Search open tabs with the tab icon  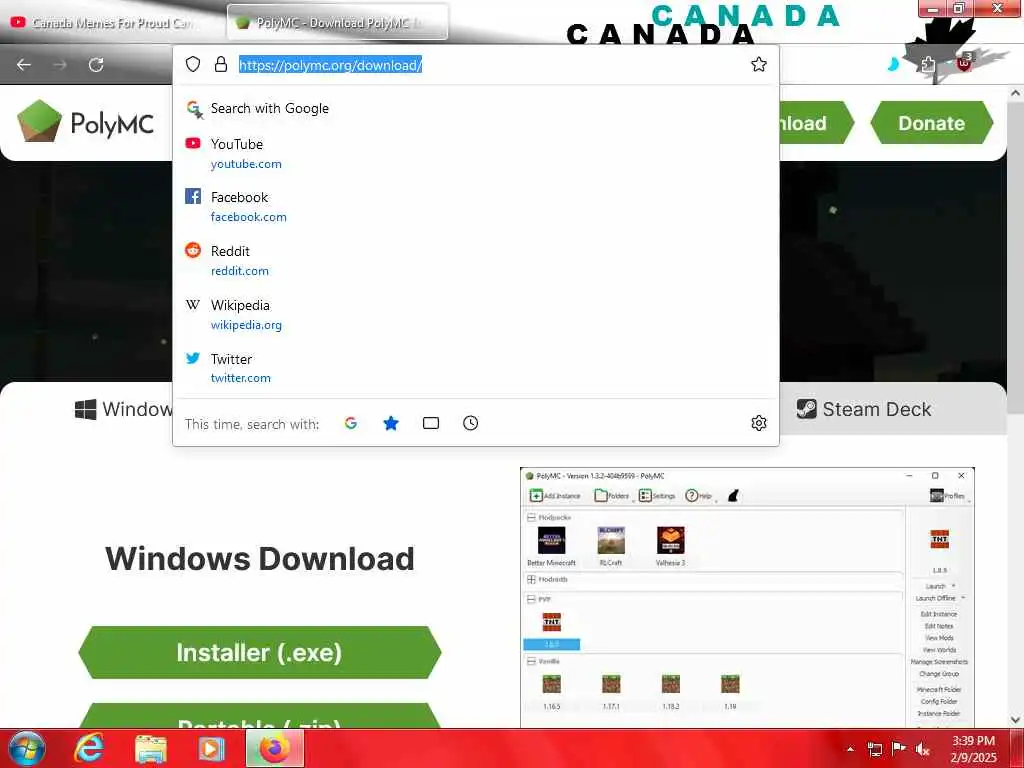click(x=430, y=423)
